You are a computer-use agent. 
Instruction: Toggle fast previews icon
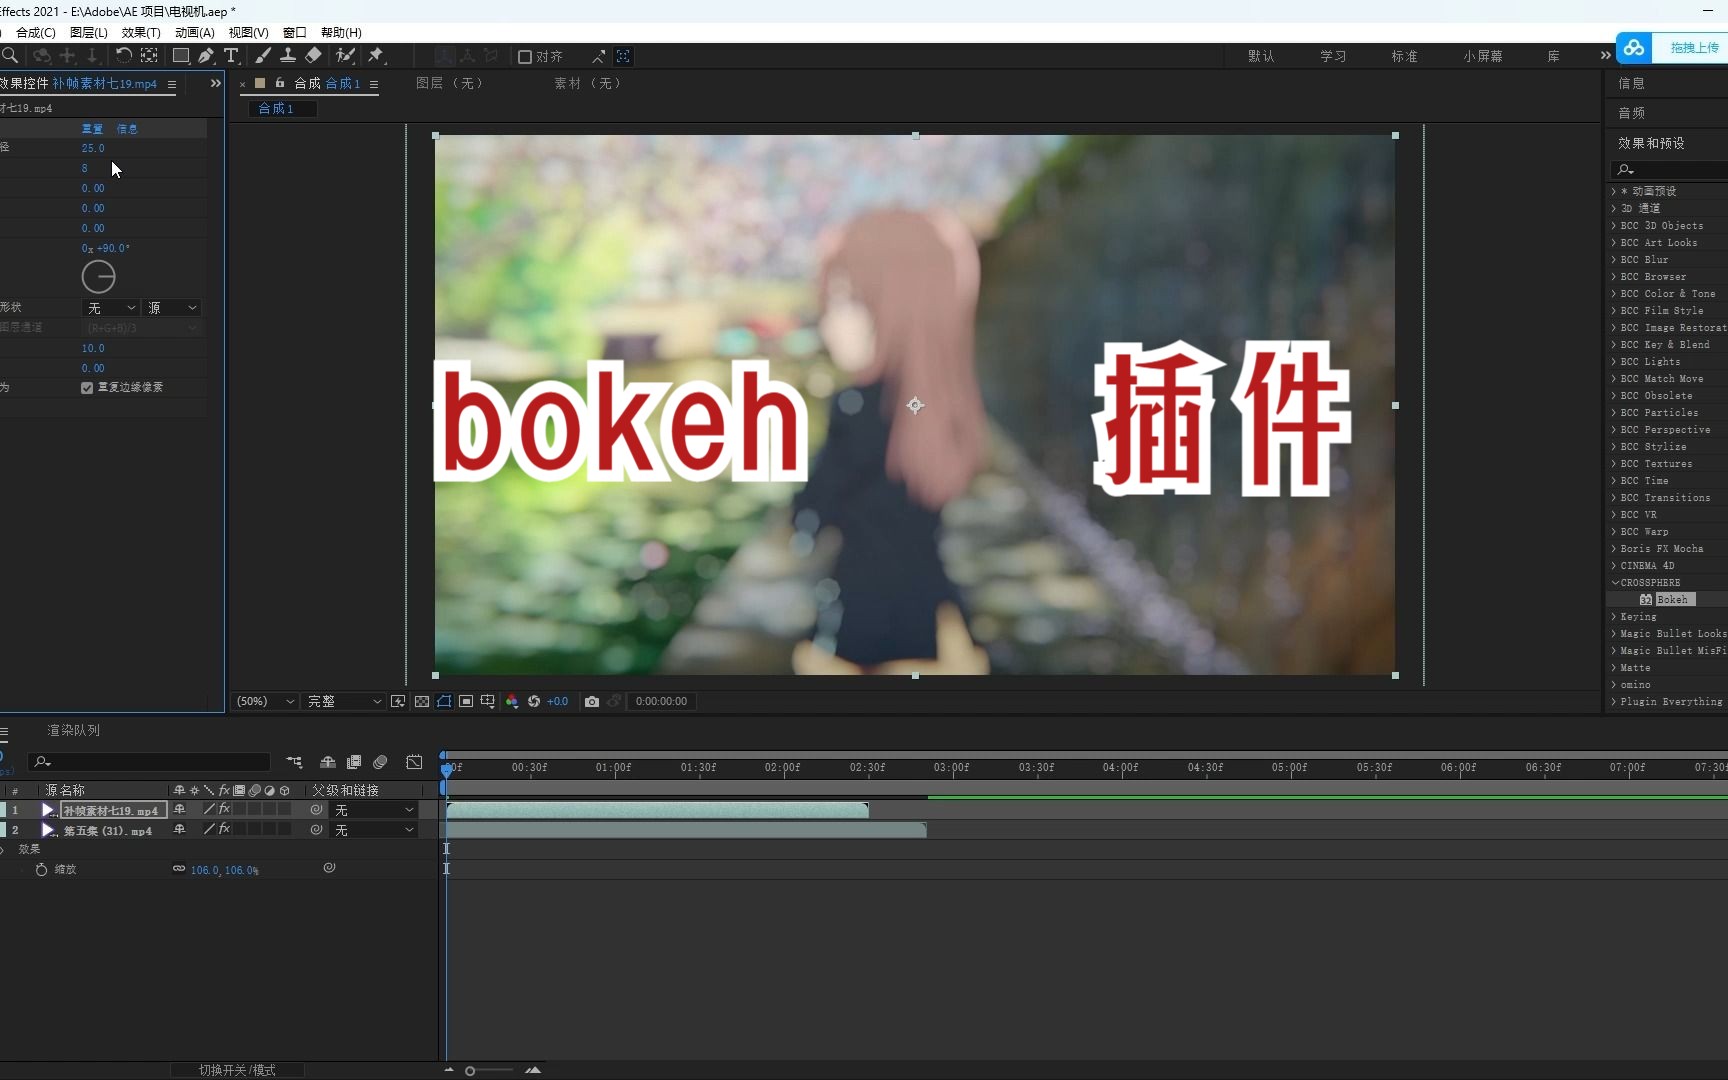pyautogui.click(x=398, y=701)
